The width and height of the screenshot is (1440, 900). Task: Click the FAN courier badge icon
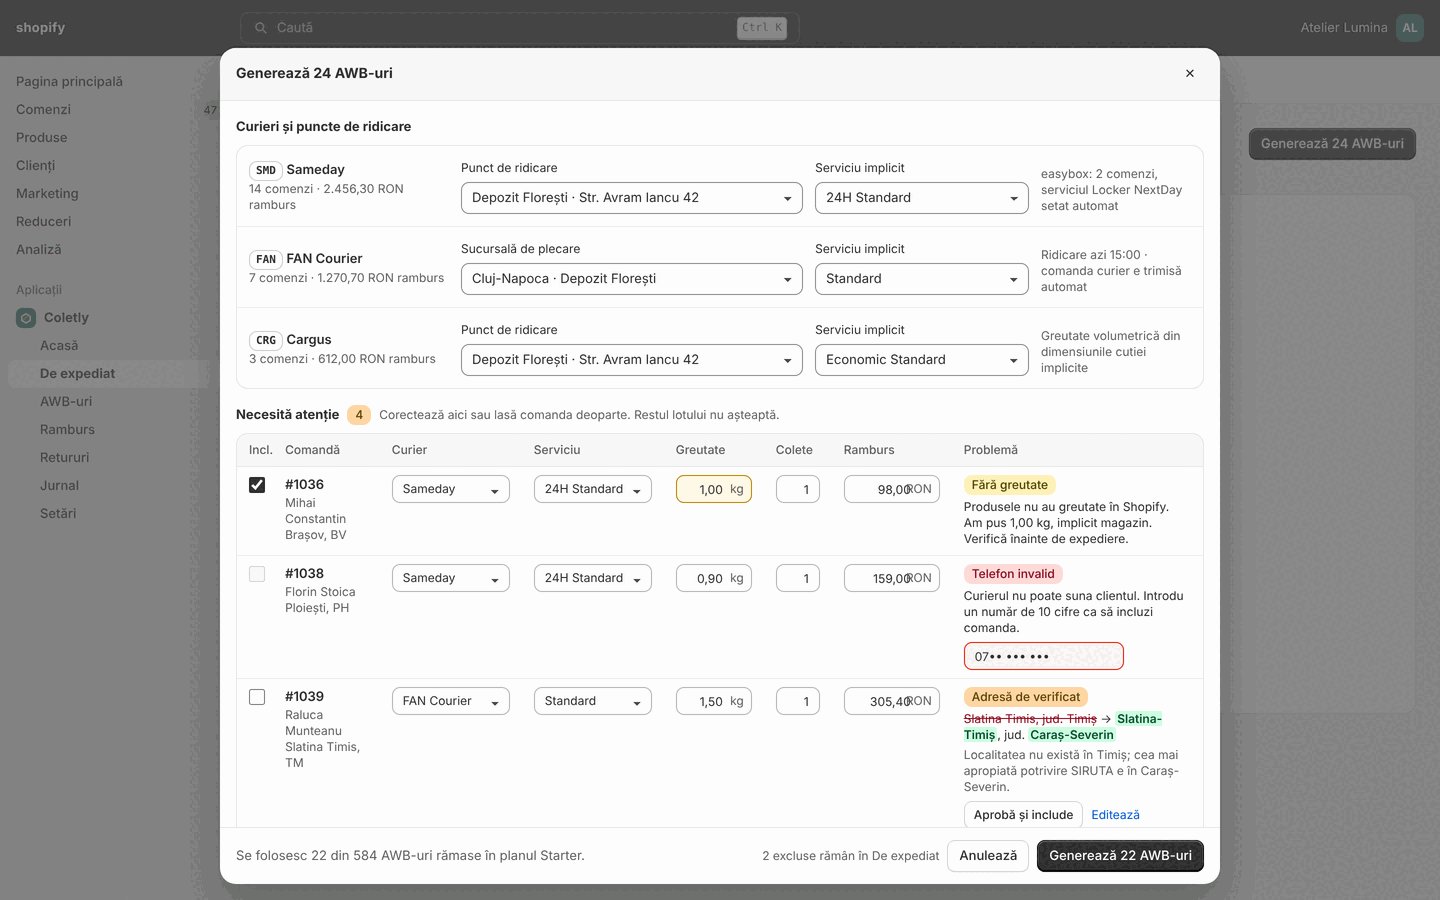pos(266,259)
